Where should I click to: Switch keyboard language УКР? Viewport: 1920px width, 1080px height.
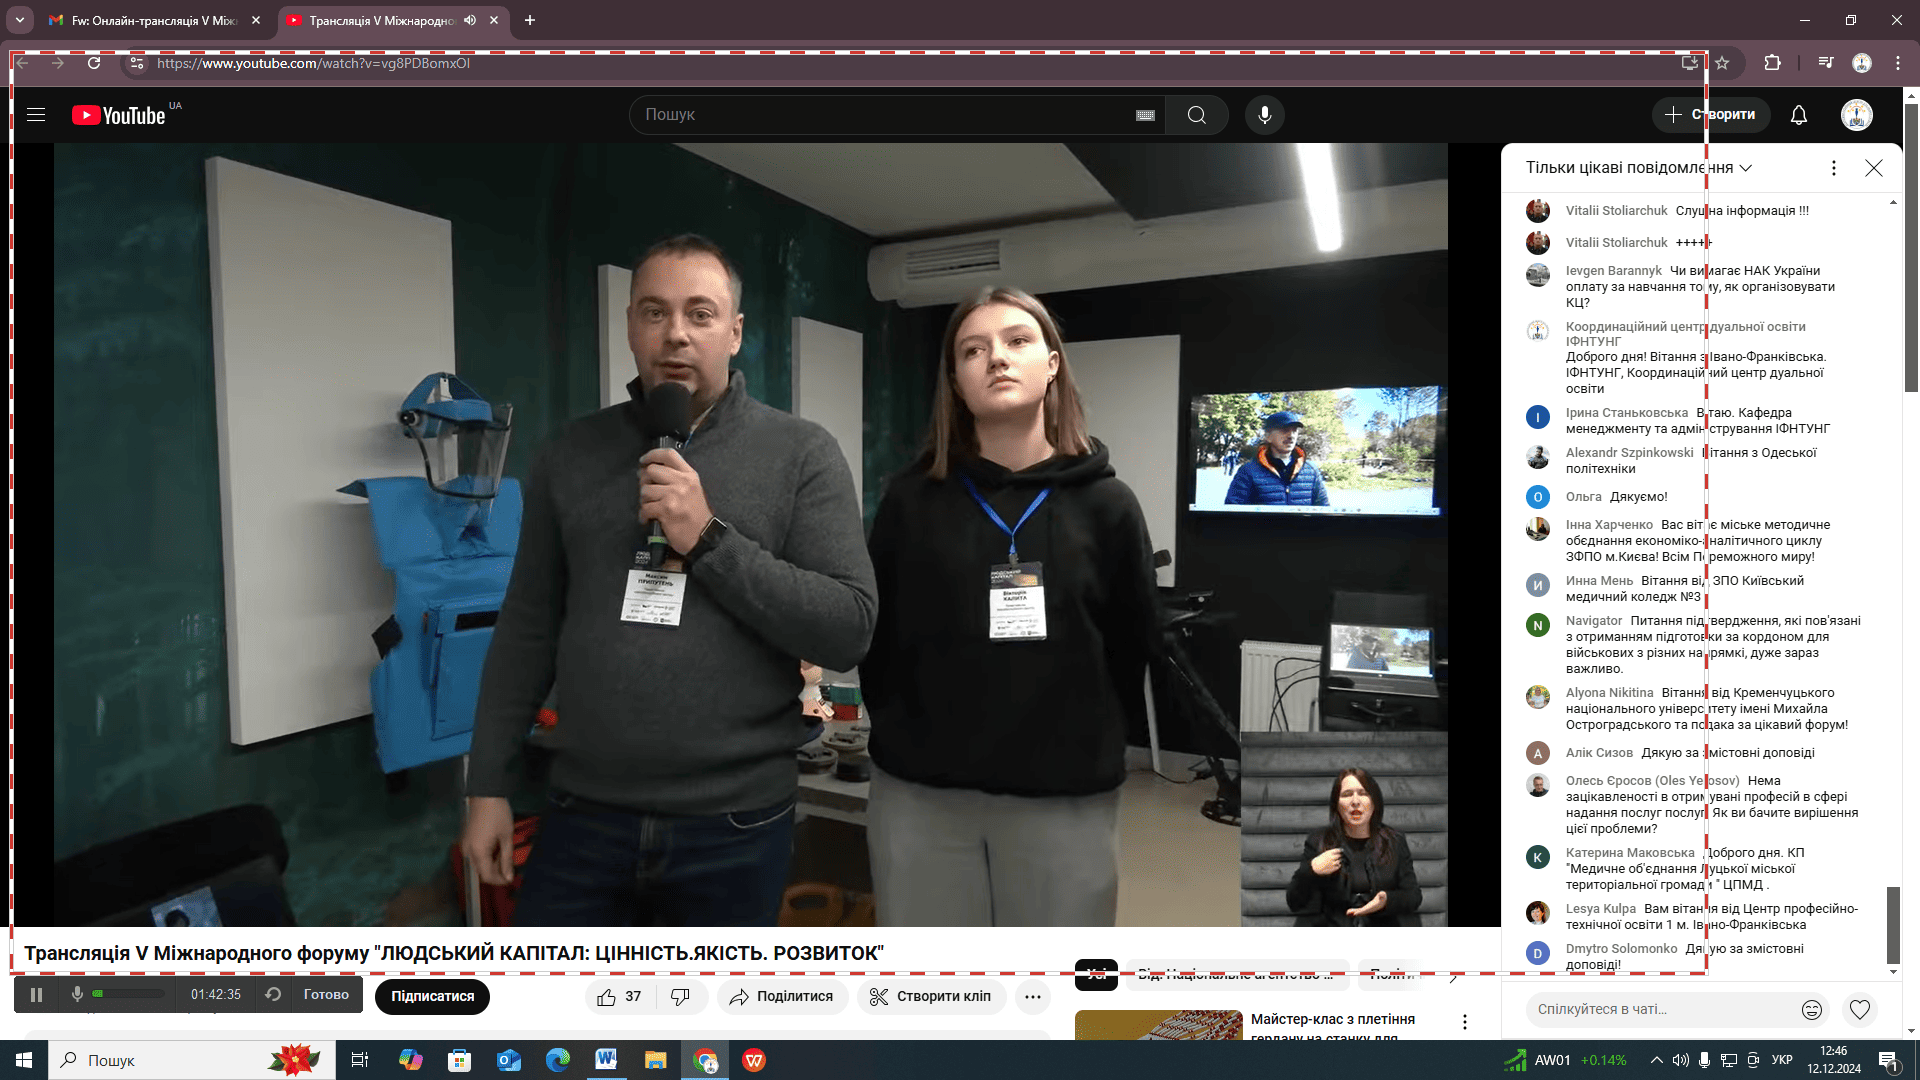1782,1060
